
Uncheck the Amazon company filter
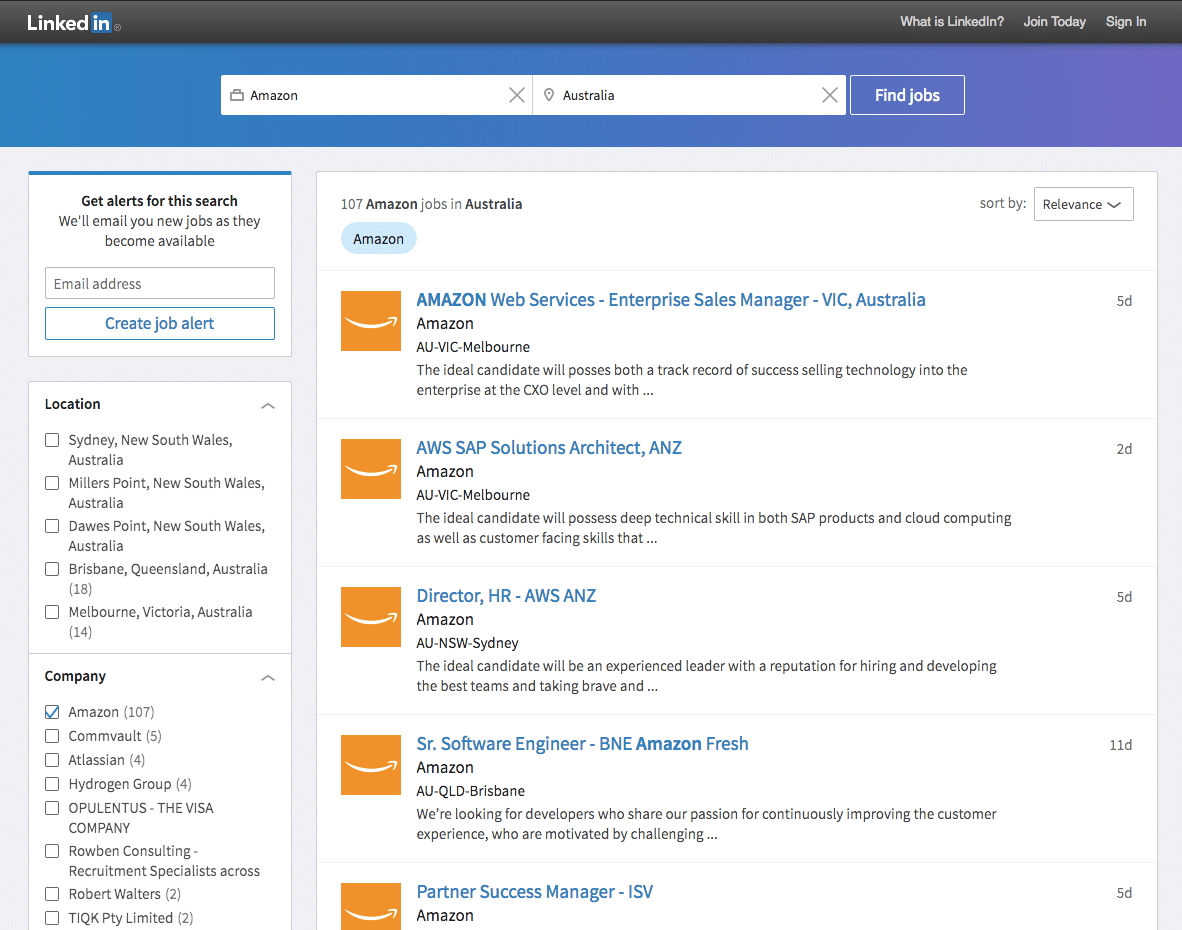[x=52, y=712]
